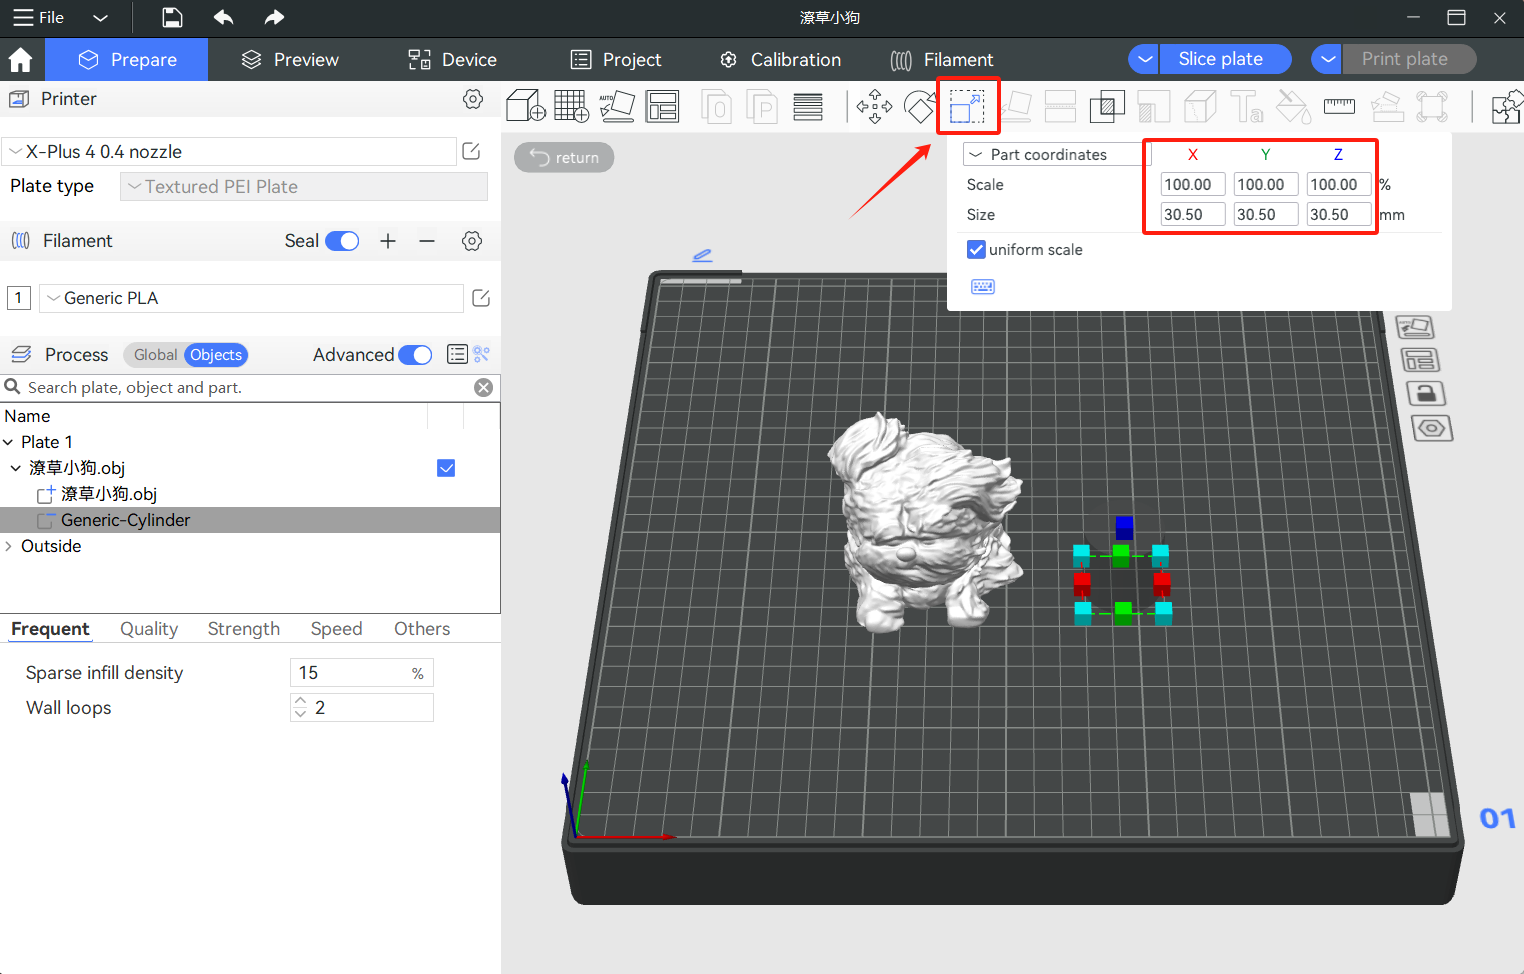The width and height of the screenshot is (1524, 974).
Task: Switch to the Strength settings tab
Action: (244, 629)
